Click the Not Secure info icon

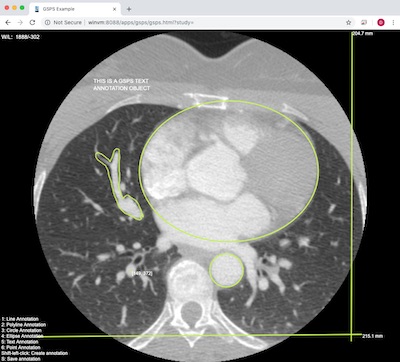[x=47, y=22]
